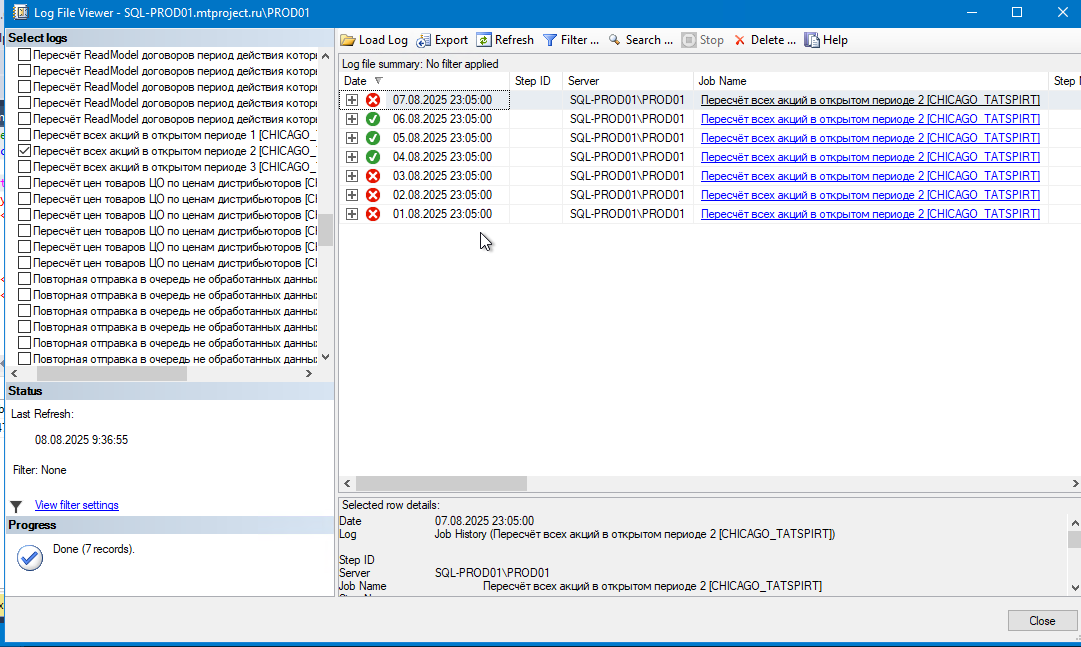Click the Stop toolbar button
Image resolution: width=1081 pixels, height=647 pixels.
703,40
